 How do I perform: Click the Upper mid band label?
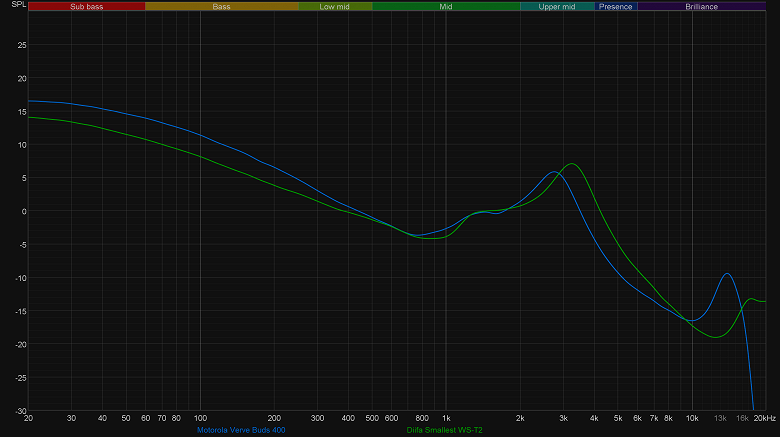coord(557,6)
